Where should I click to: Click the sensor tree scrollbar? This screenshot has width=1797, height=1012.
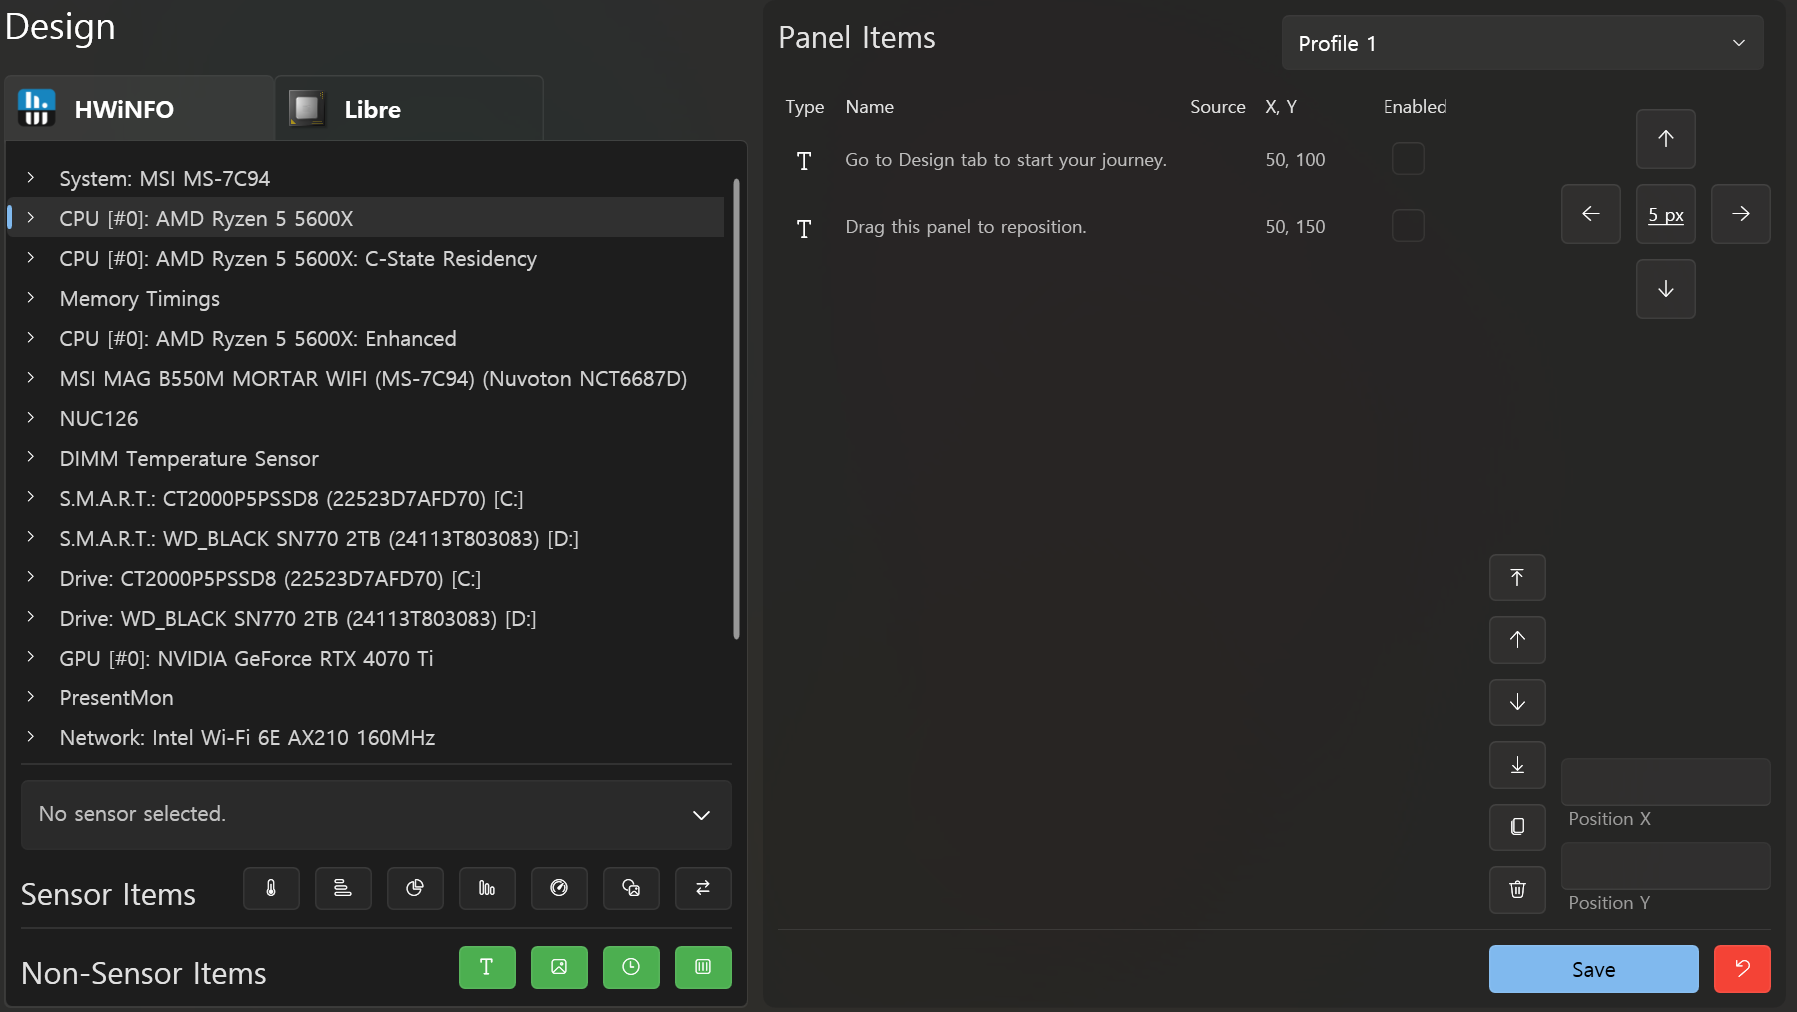pyautogui.click(x=737, y=409)
